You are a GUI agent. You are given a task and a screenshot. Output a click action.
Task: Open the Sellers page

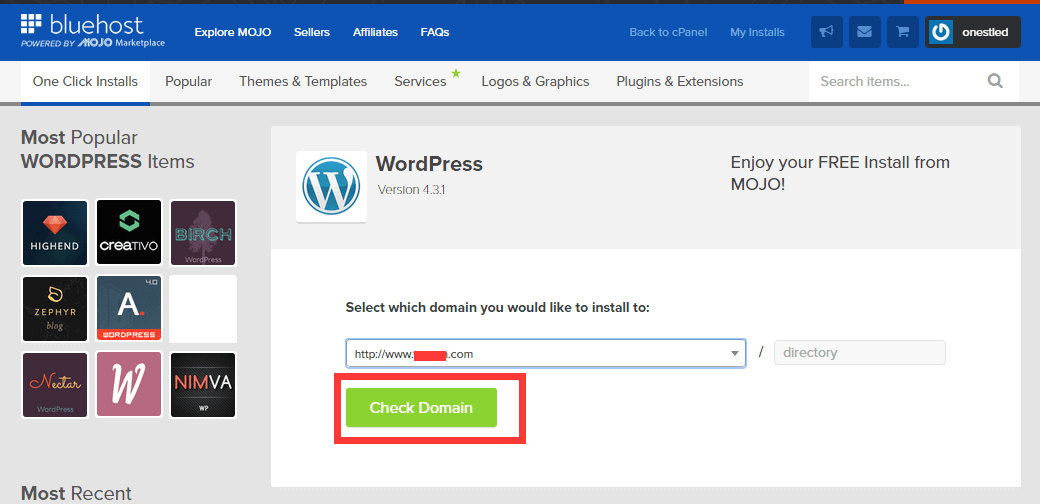tap(312, 32)
